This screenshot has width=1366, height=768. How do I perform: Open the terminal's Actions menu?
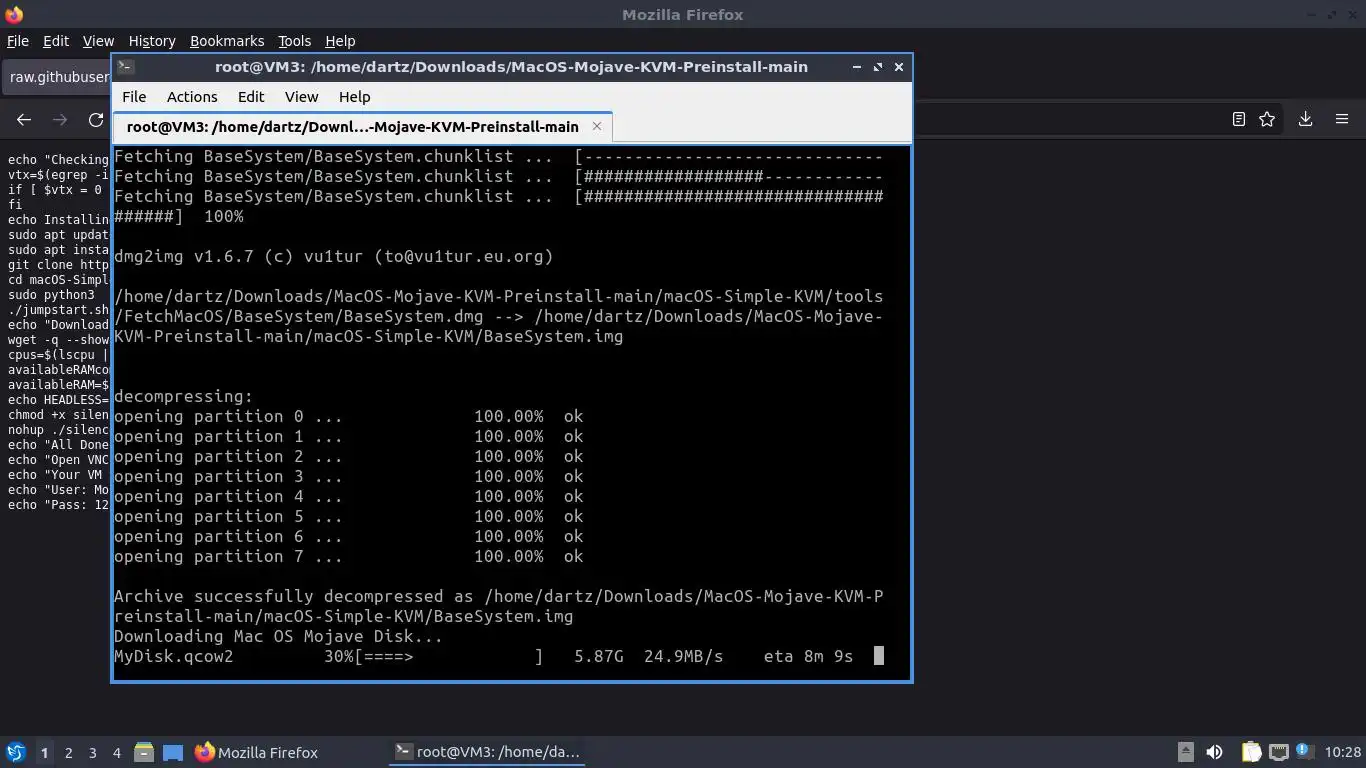click(x=192, y=97)
